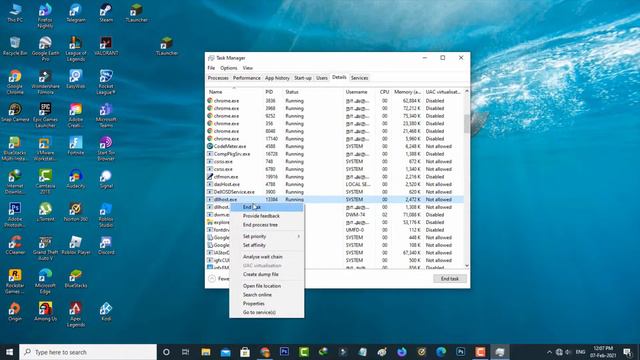Sort by the Username column header
Image resolution: width=640 pixels, height=360 pixels.
tap(356, 92)
